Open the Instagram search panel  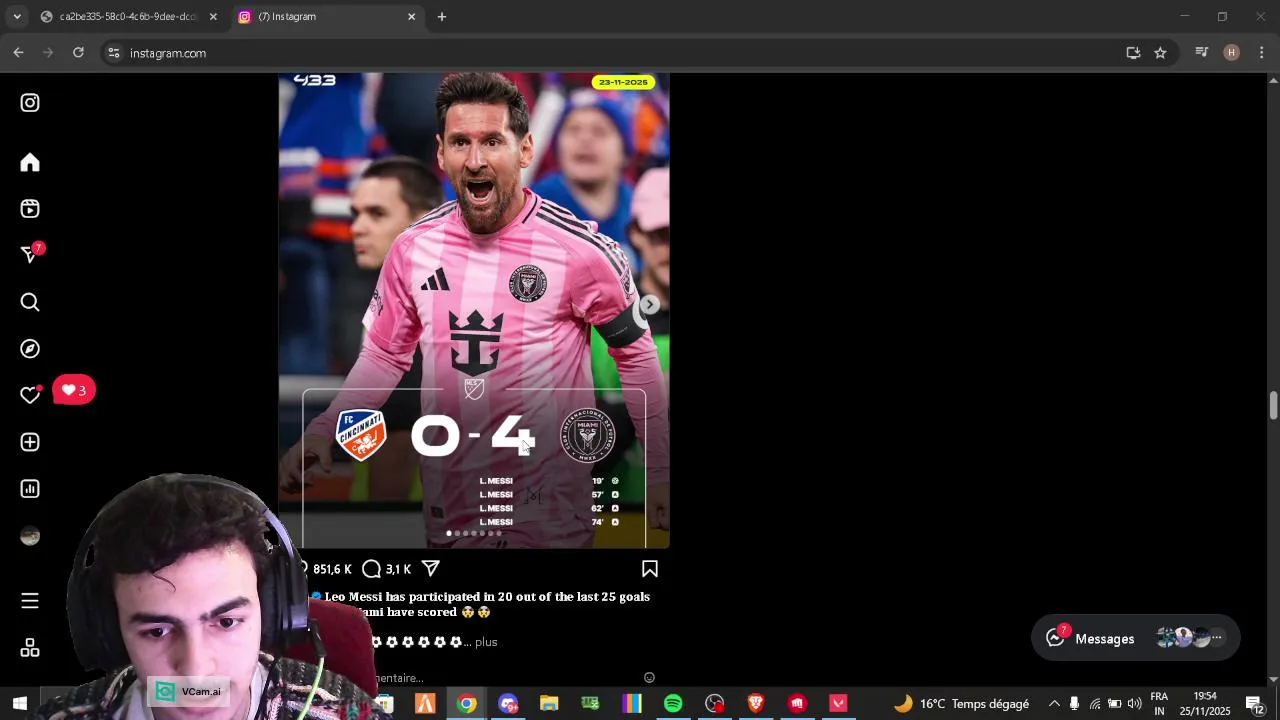(x=30, y=302)
